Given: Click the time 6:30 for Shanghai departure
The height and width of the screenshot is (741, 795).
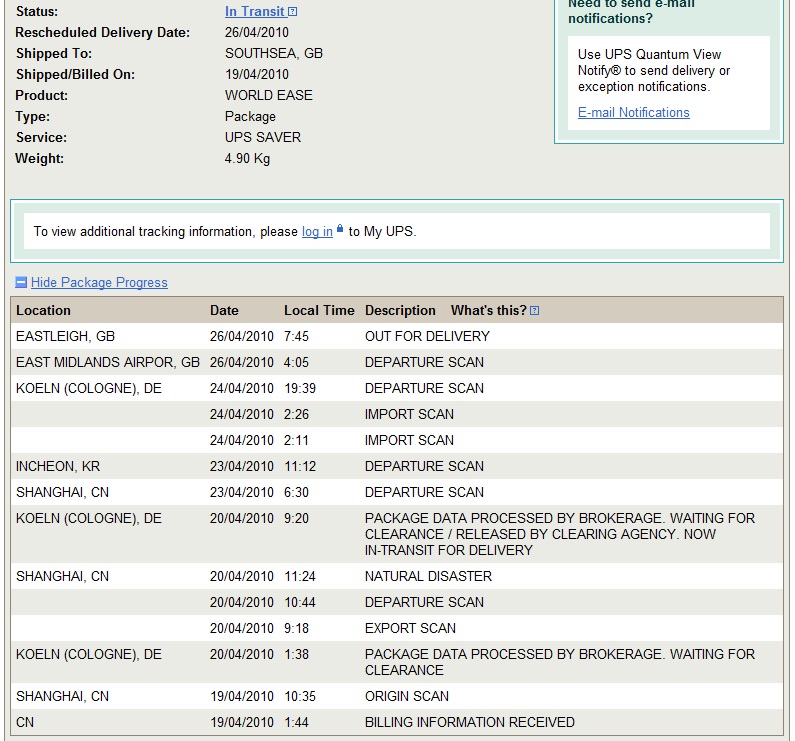Looking at the screenshot, I should click(296, 492).
